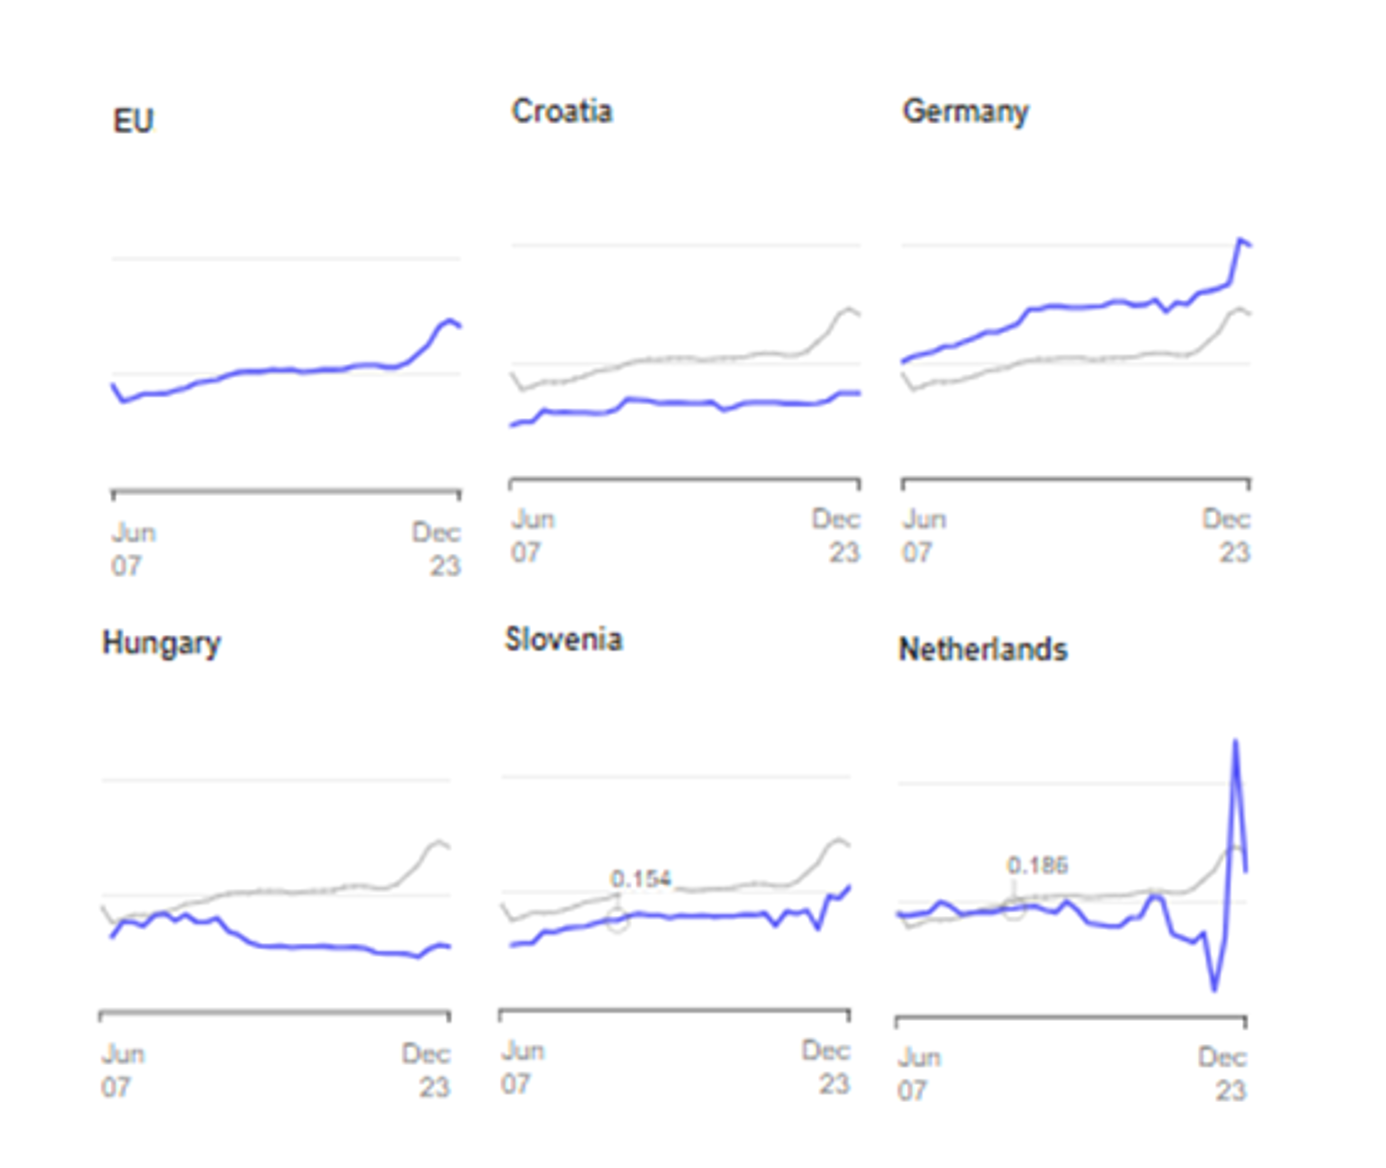
Task: Click the EU line's peak near December
Action: click(451, 321)
